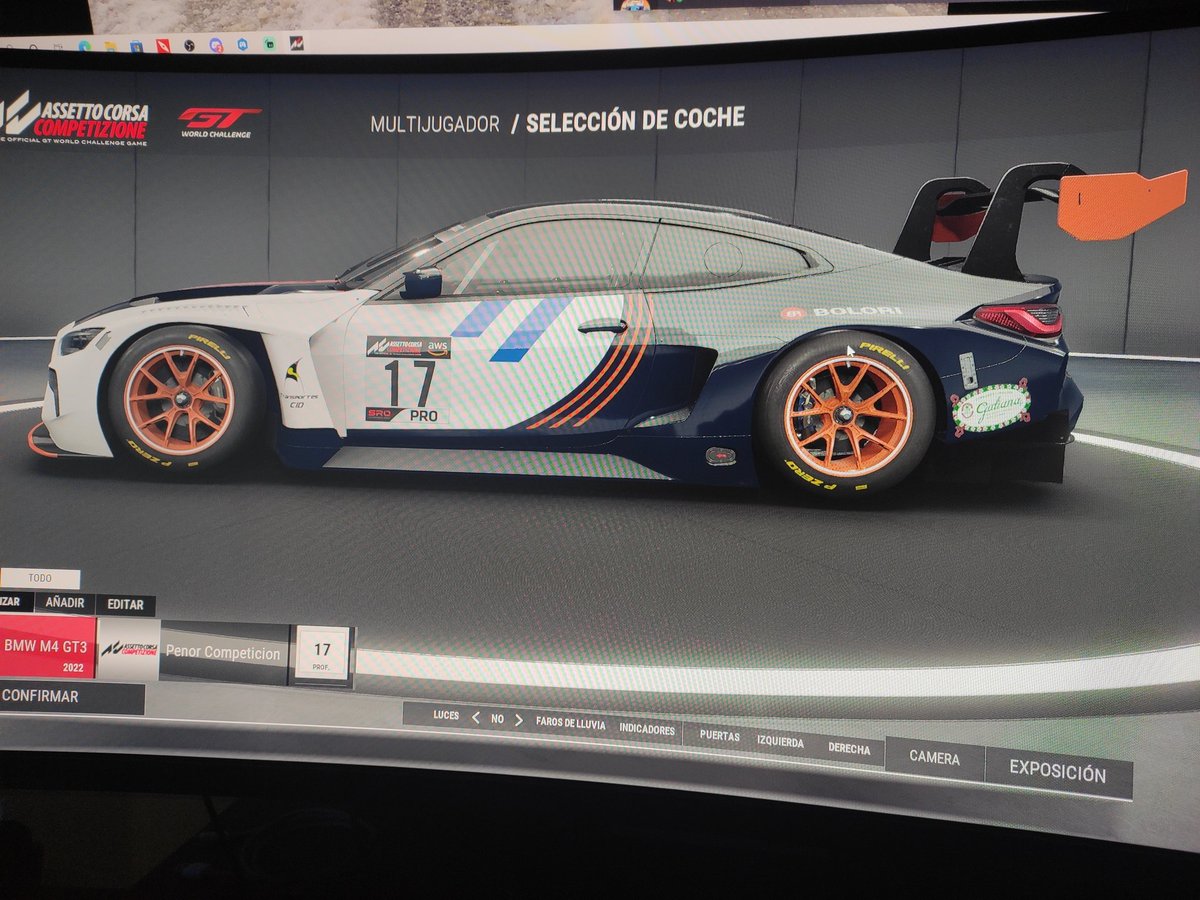The height and width of the screenshot is (900, 1200).
Task: Click the Luces label
Action: click(446, 715)
